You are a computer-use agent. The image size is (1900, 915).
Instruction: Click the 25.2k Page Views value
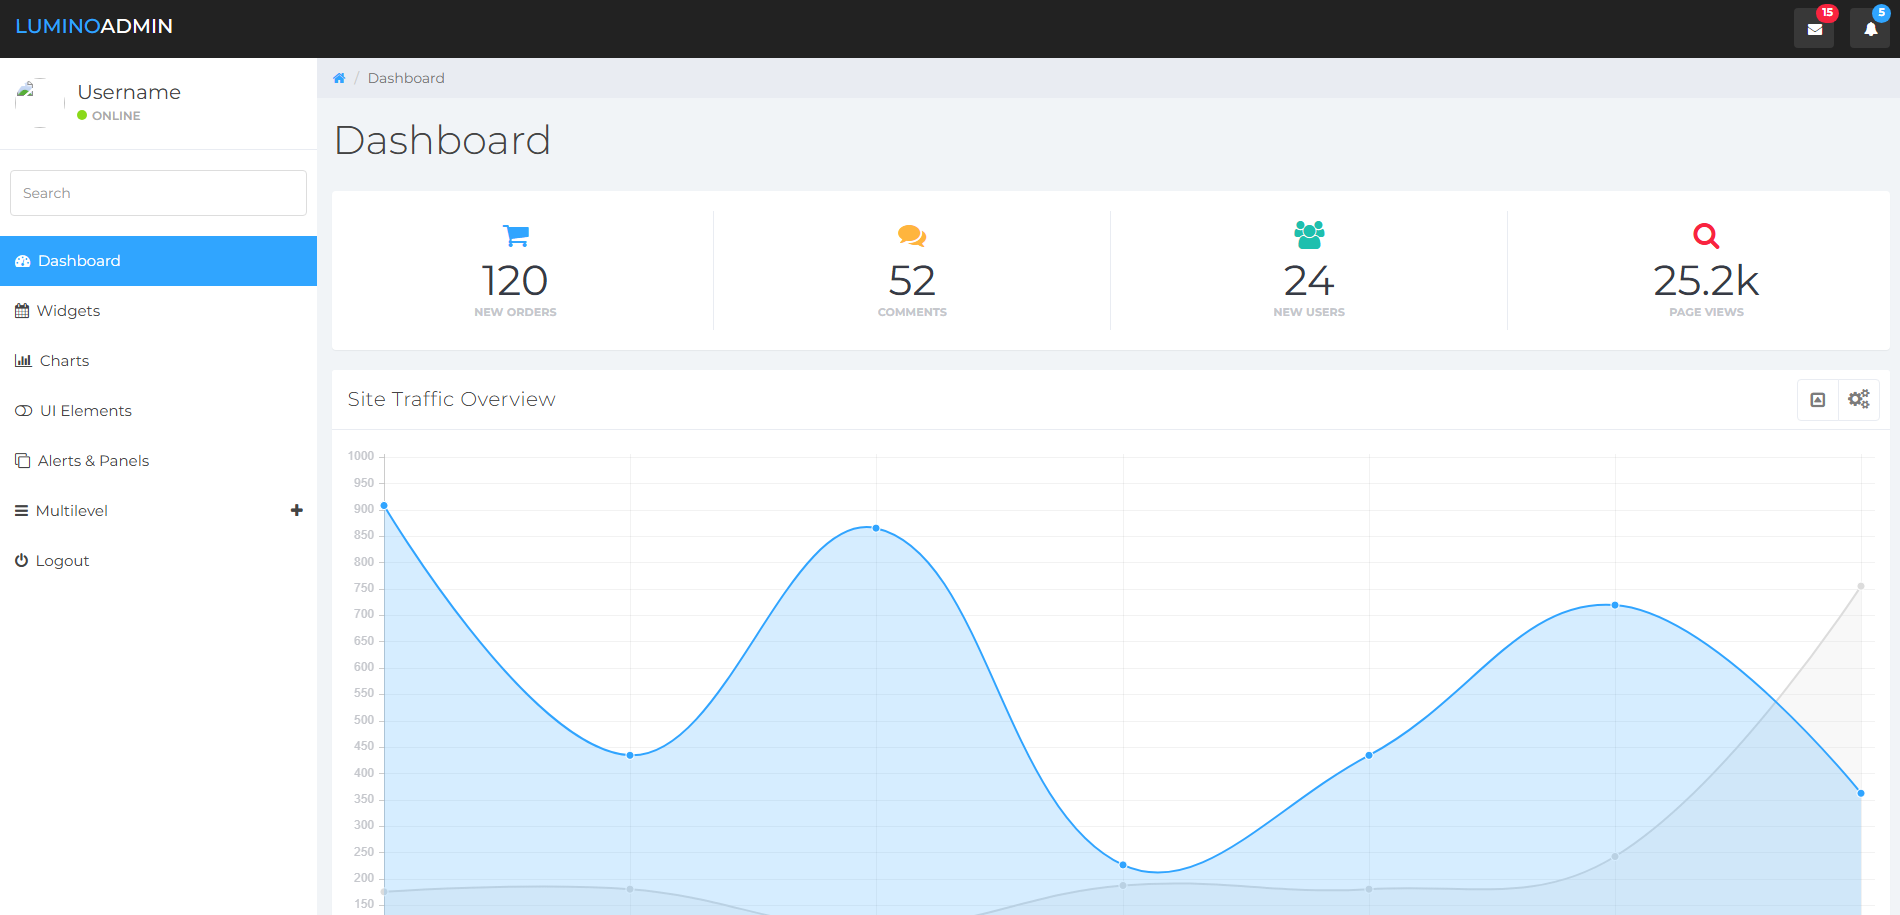[1706, 281]
